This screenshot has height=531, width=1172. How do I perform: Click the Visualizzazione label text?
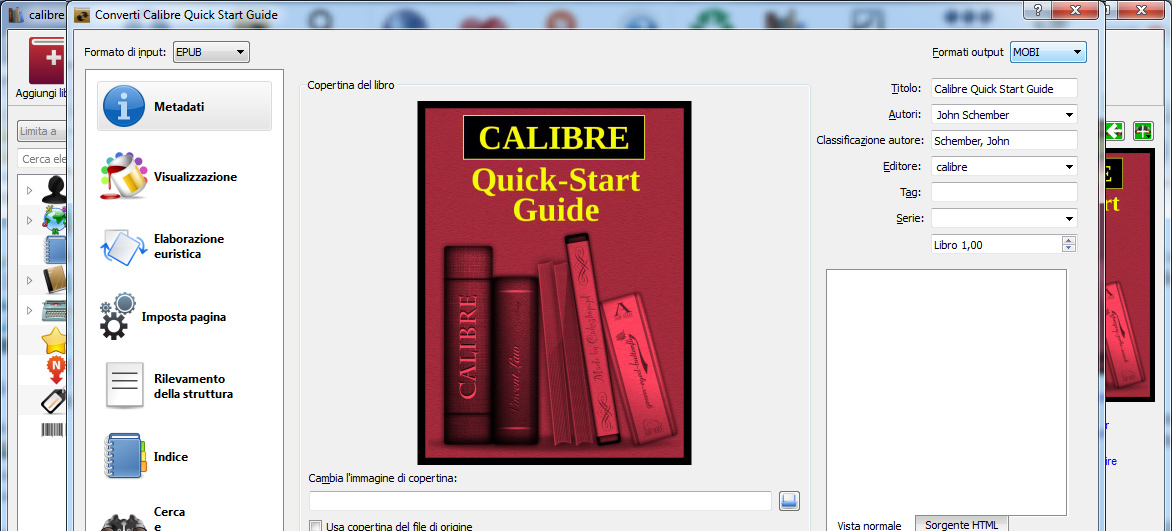click(x=196, y=177)
